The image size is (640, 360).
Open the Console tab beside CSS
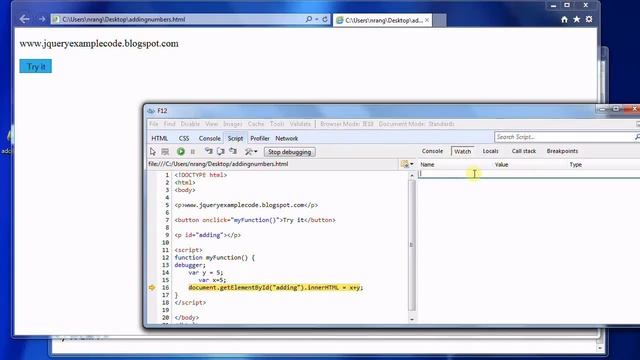click(209, 138)
